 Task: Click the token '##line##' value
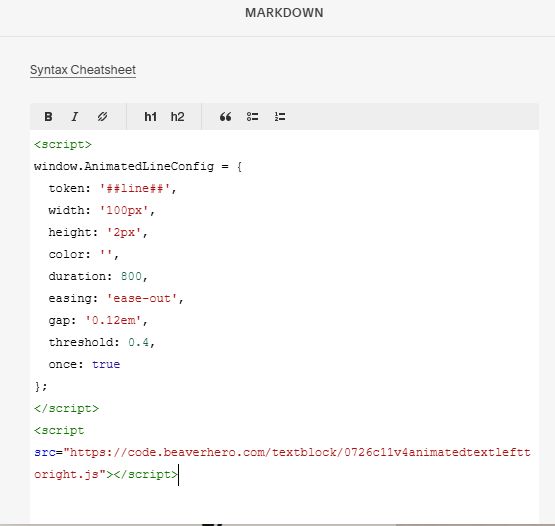(134, 188)
